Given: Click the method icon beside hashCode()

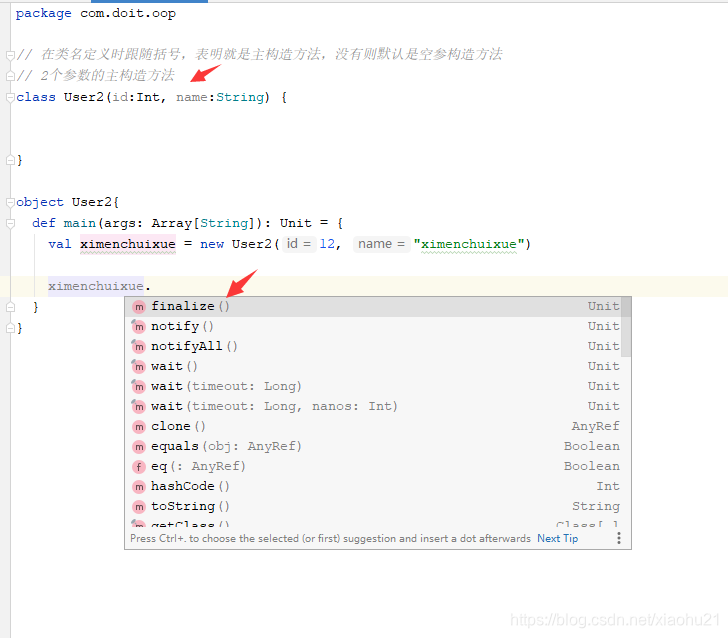Looking at the screenshot, I should (139, 487).
